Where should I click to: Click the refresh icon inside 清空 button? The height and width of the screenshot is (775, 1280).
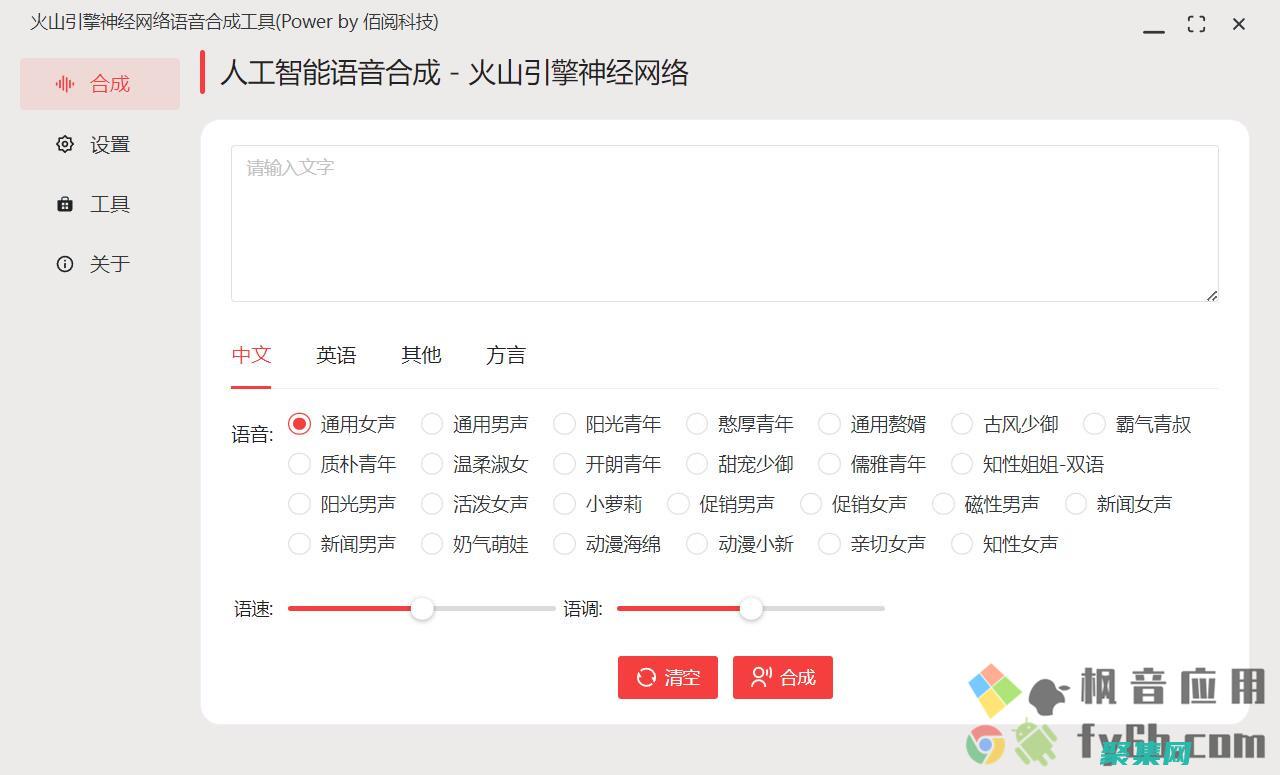(644, 677)
